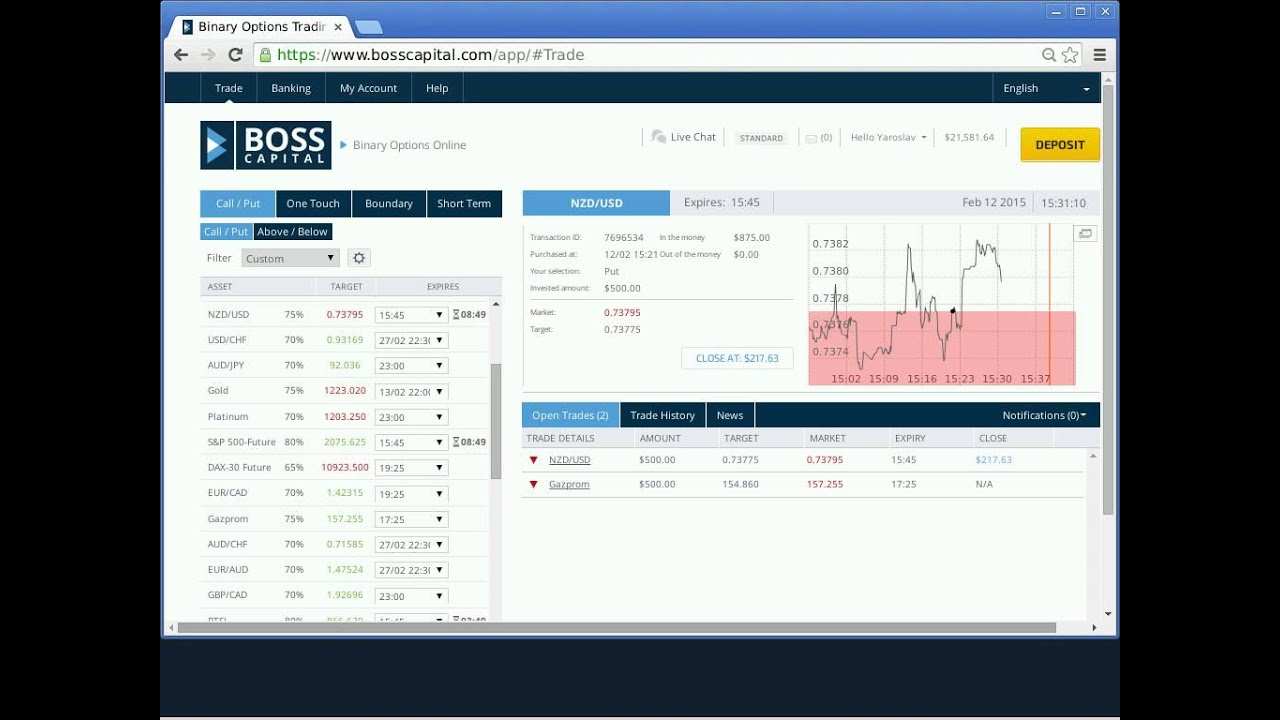The image size is (1280, 720).
Task: Select the AUD/CHF asset row
Action: tap(345, 544)
